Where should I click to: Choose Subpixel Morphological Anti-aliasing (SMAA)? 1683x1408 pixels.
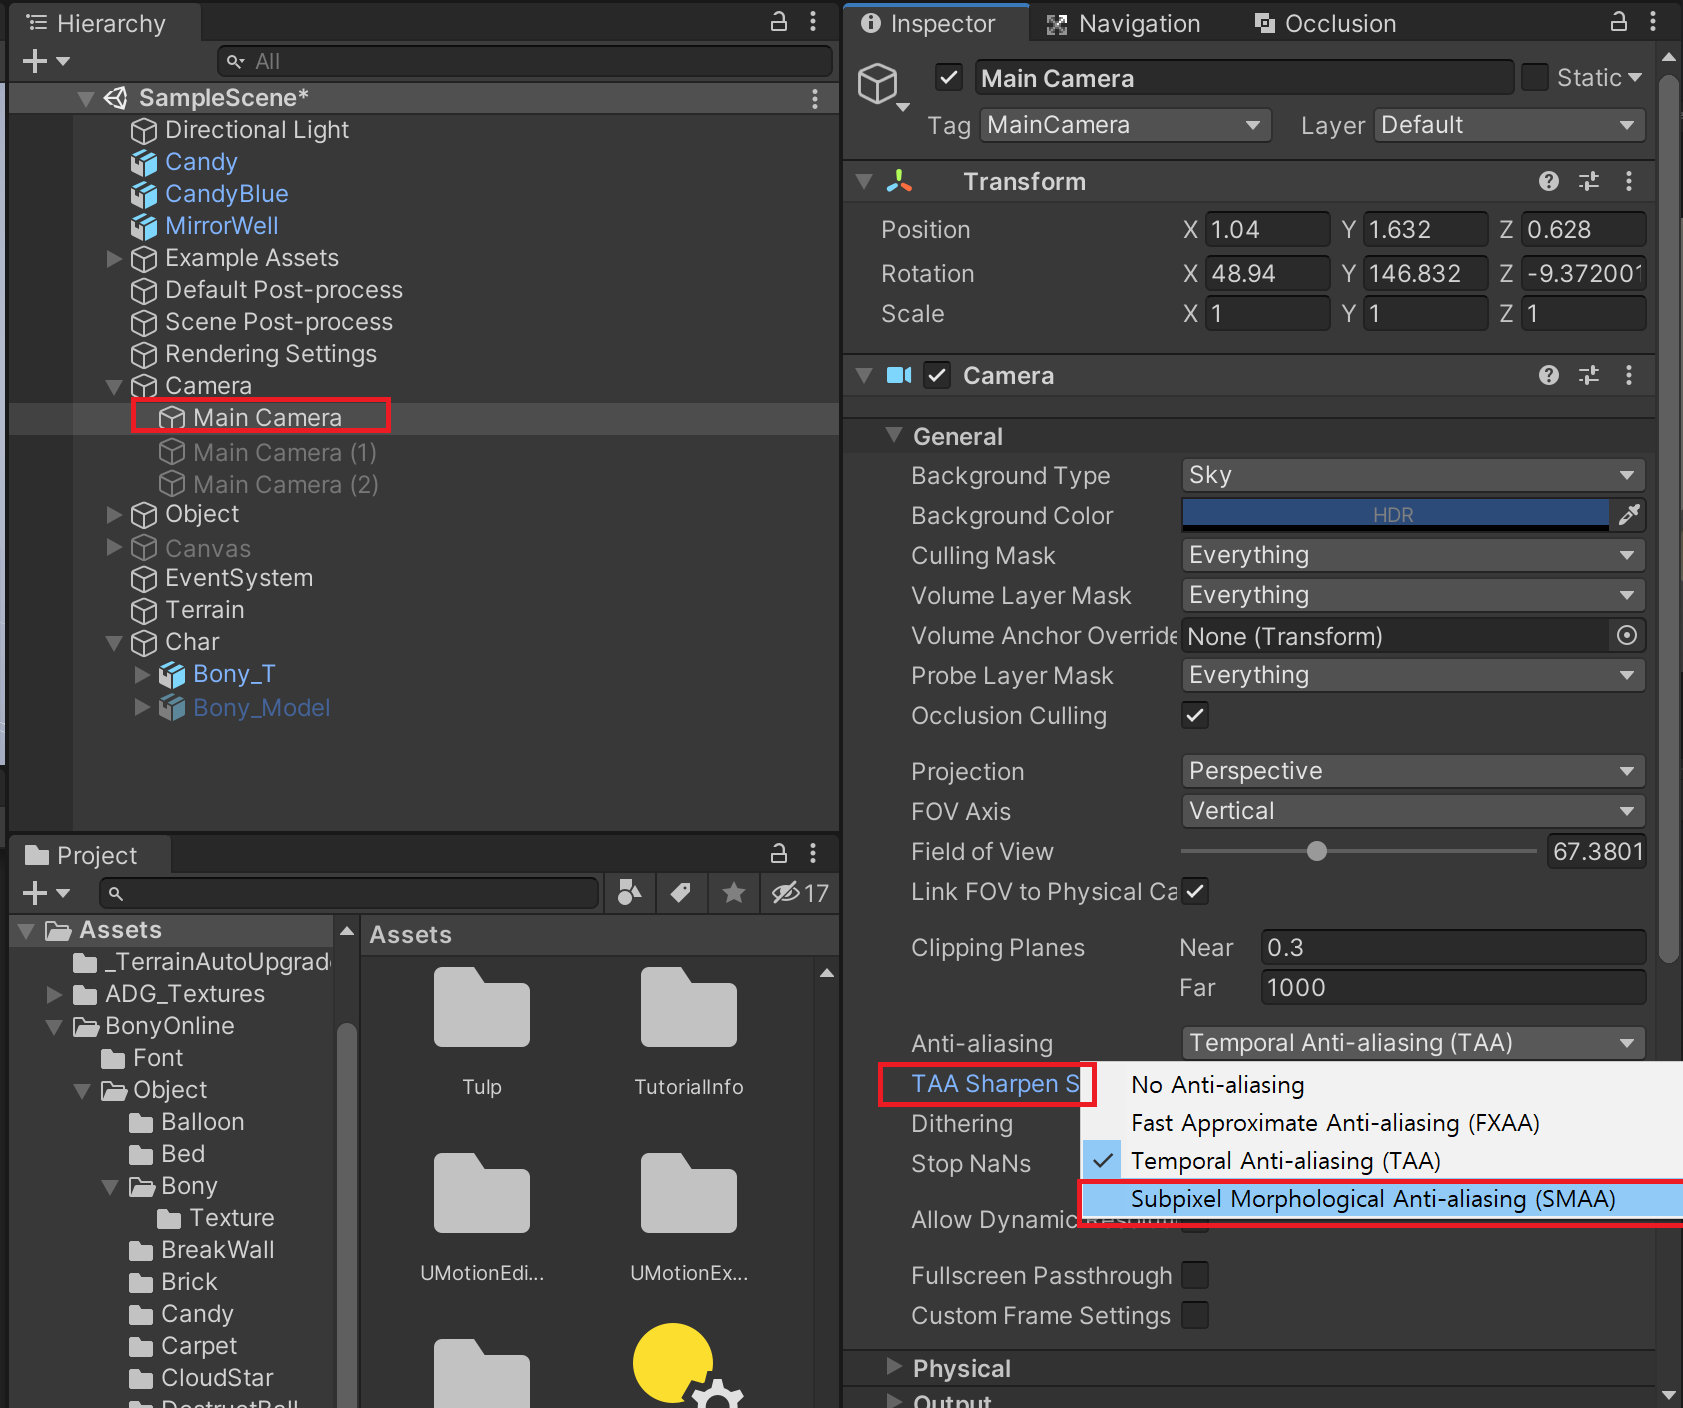[1382, 1199]
